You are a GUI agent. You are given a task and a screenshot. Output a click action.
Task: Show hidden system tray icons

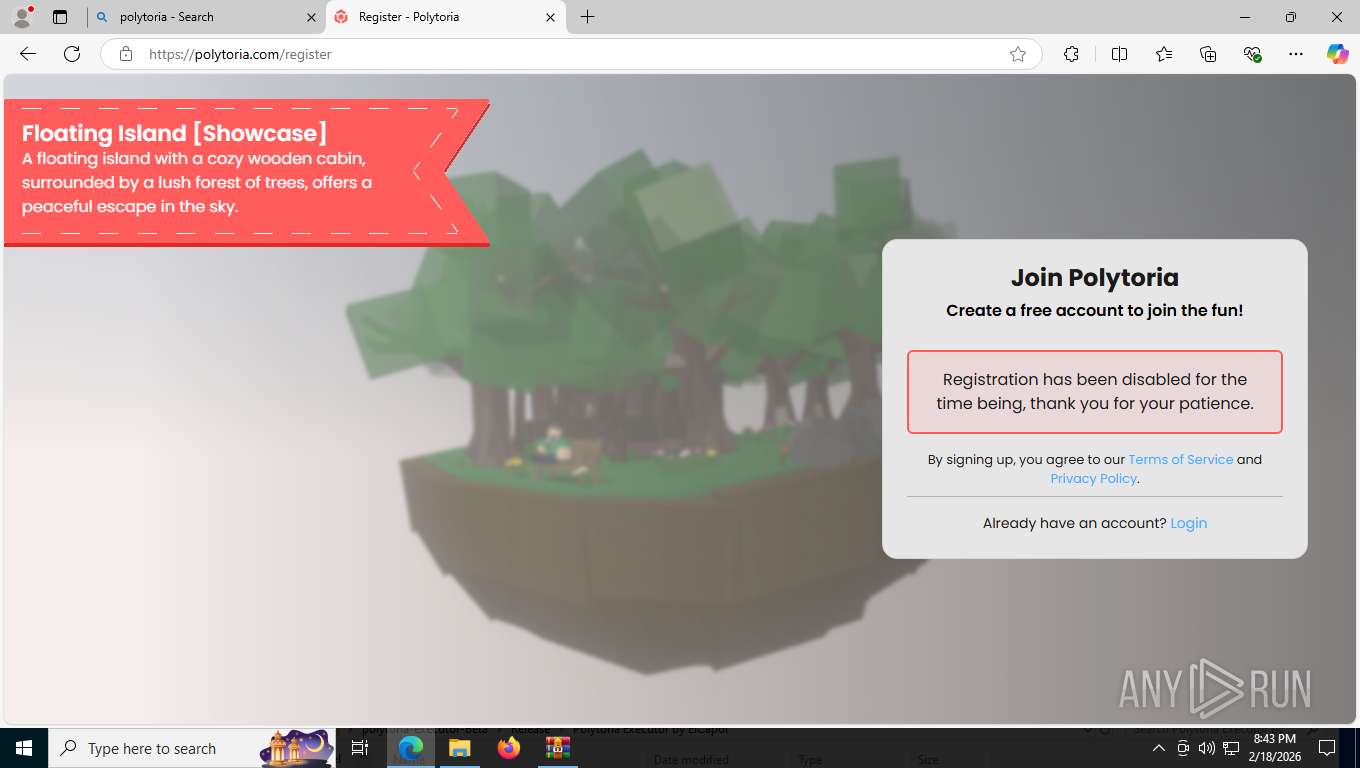click(1158, 748)
